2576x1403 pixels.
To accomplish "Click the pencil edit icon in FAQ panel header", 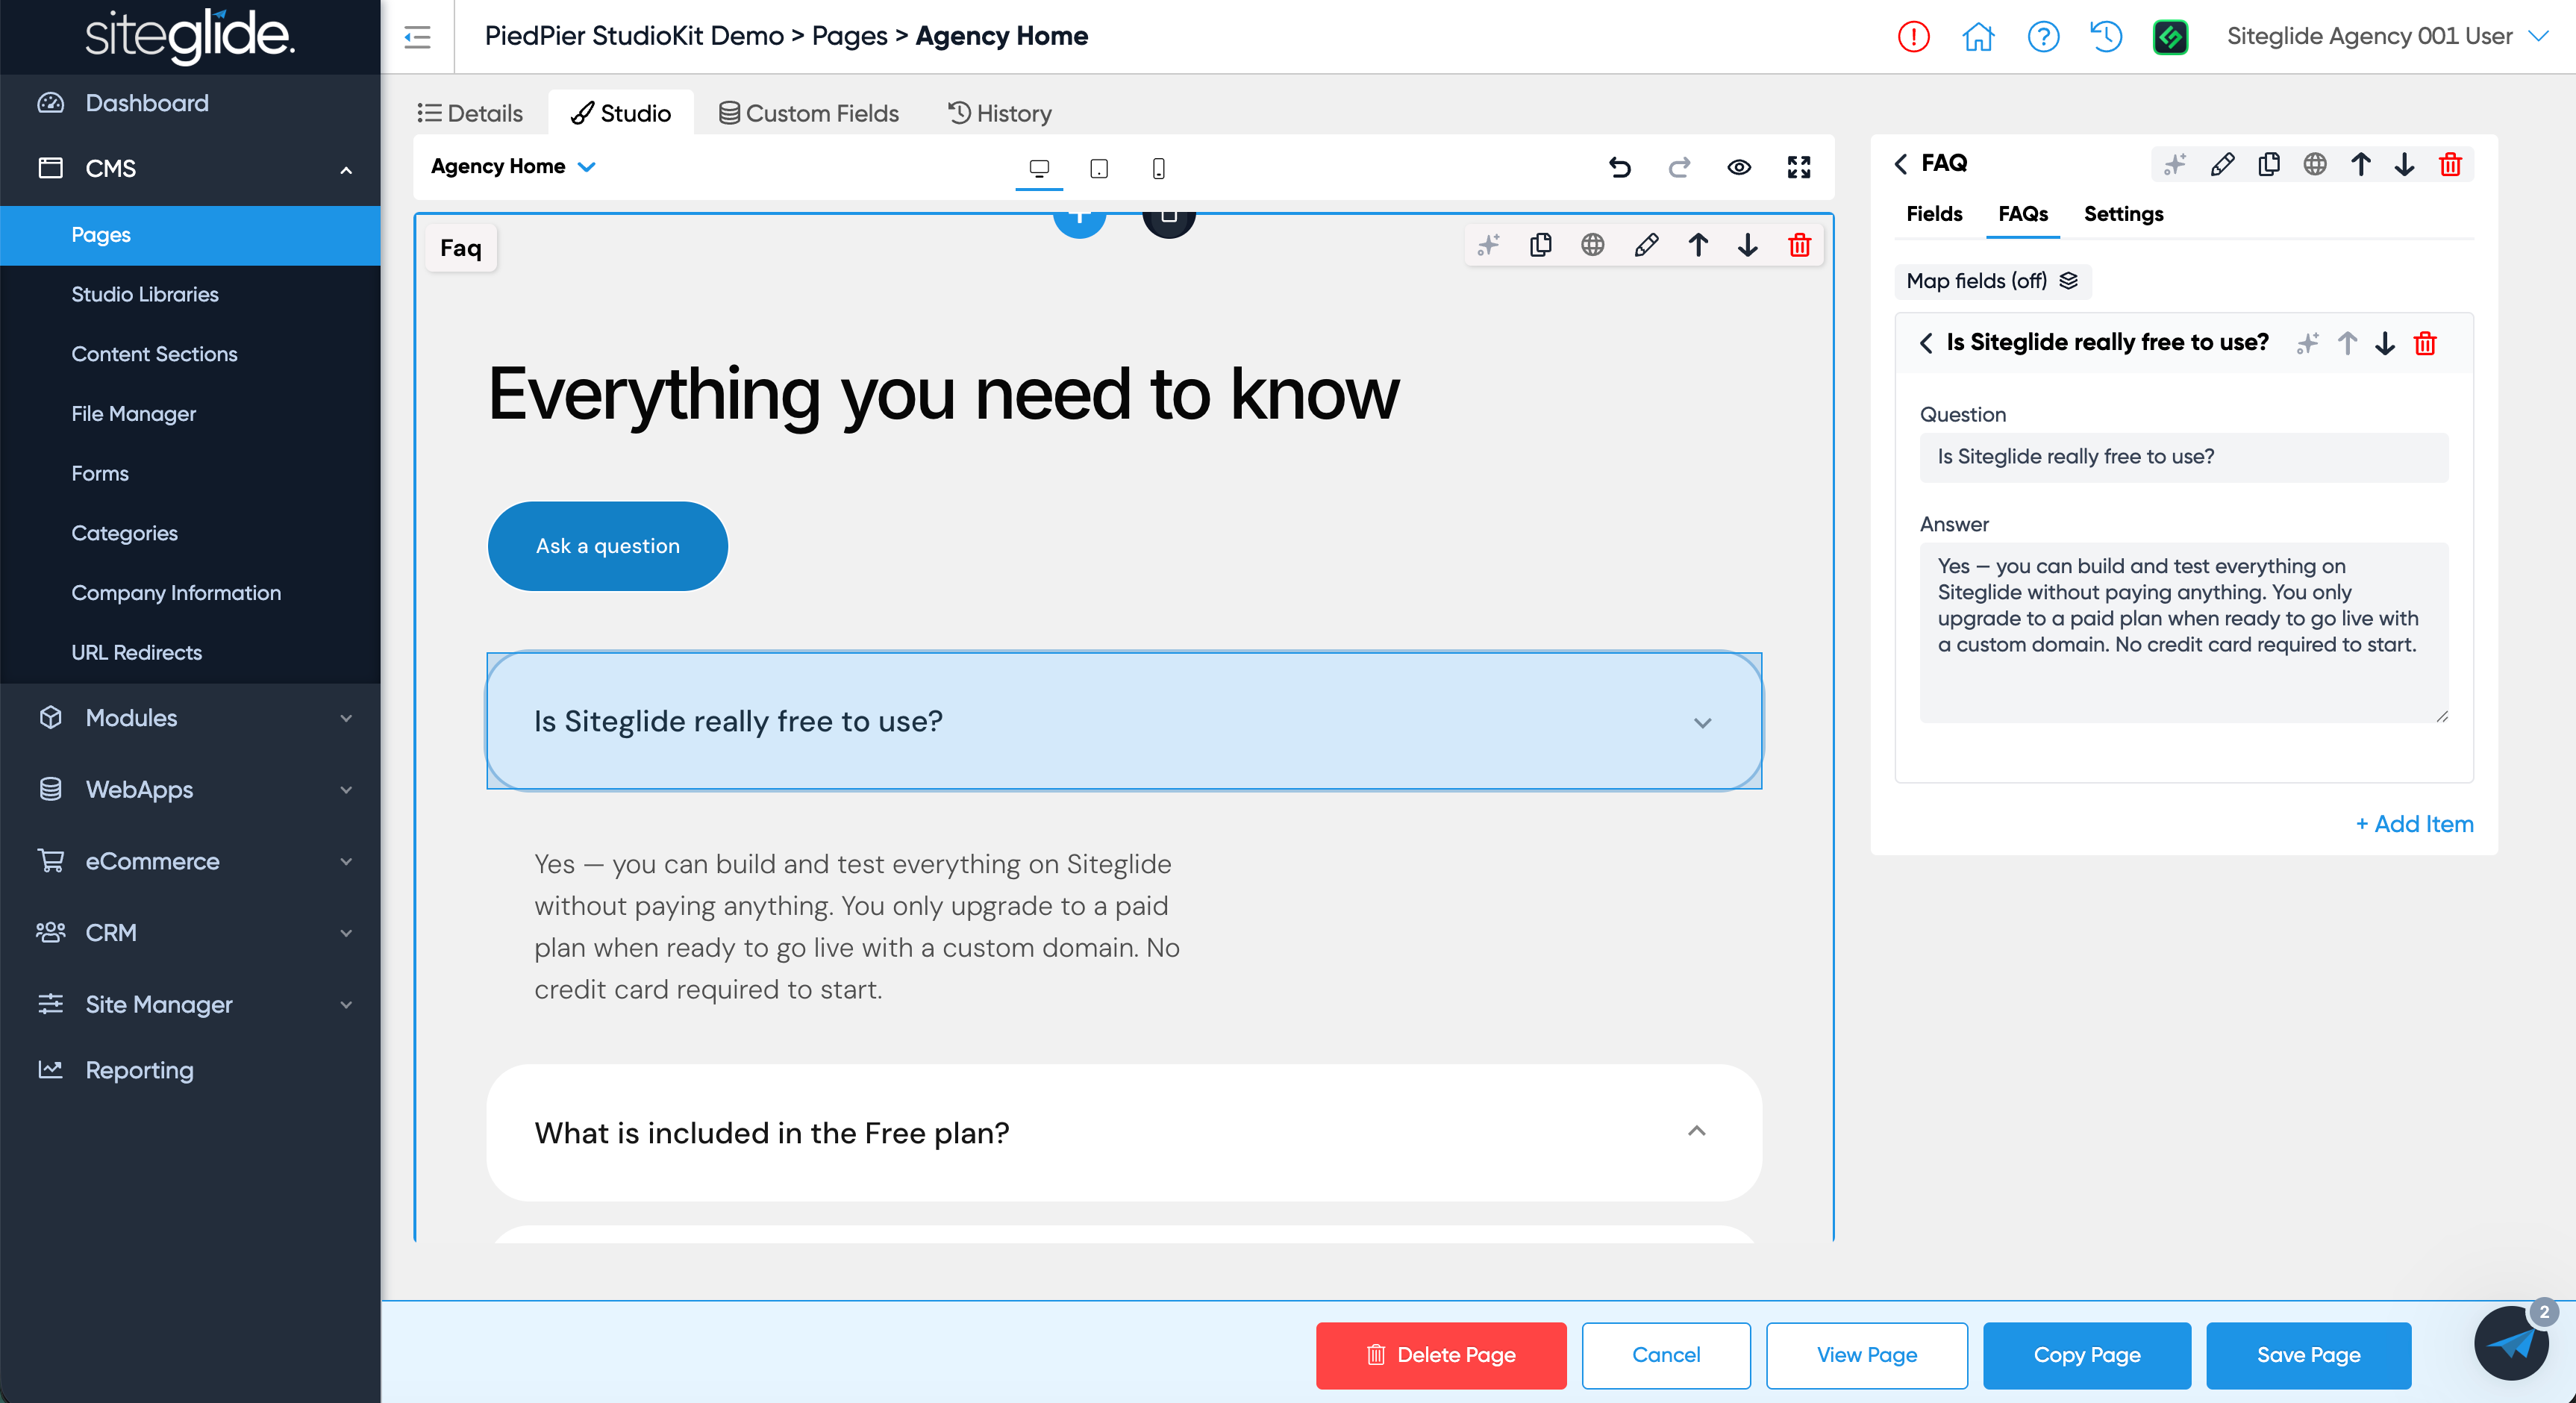I will pos(2222,164).
